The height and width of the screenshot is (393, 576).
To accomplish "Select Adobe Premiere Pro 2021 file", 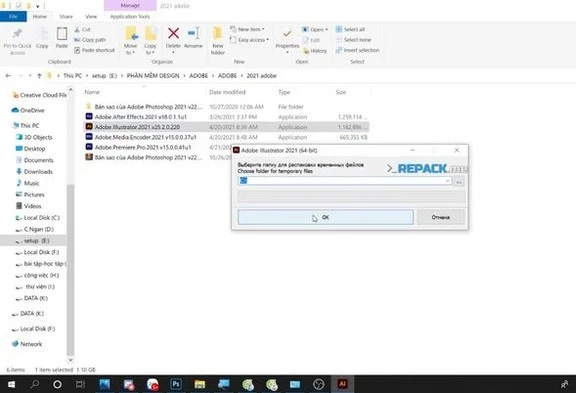I will point(158,147).
